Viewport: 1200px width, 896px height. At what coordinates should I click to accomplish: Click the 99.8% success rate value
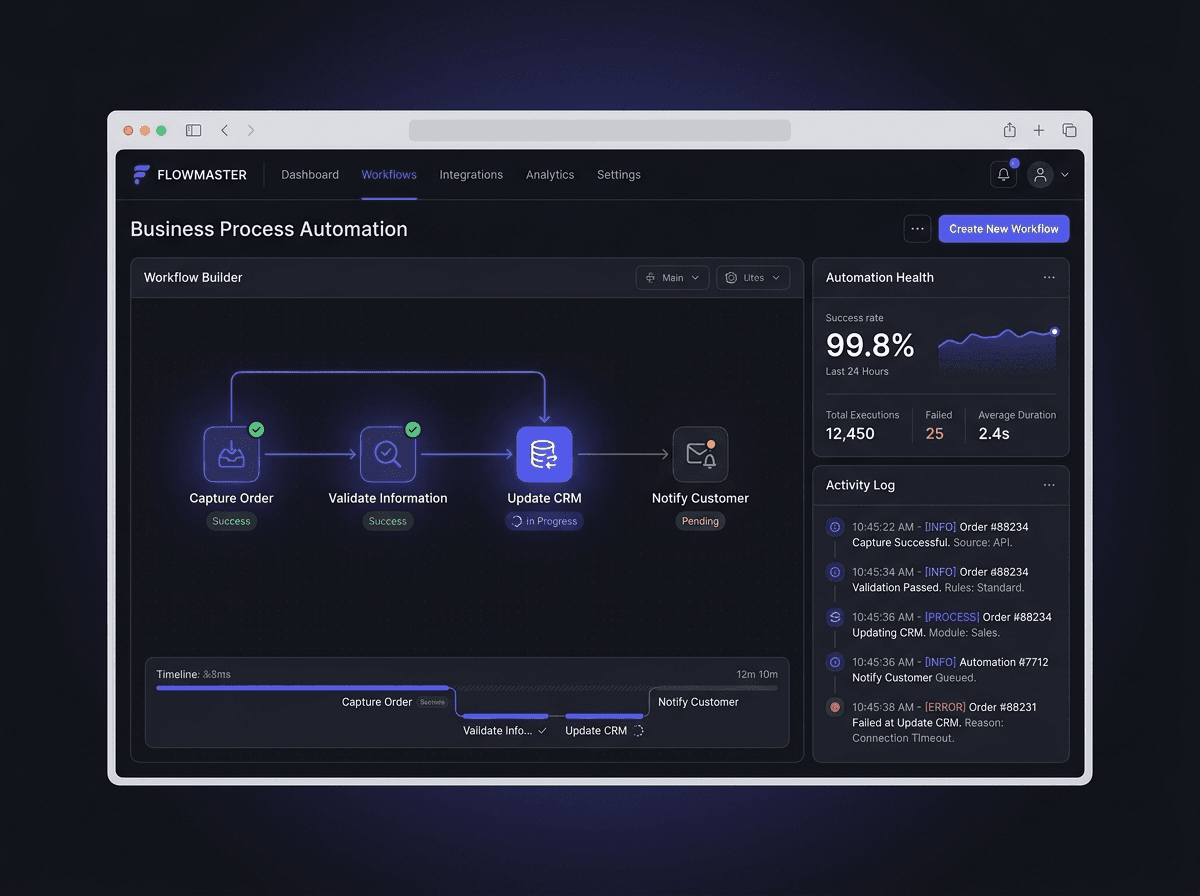[870, 346]
